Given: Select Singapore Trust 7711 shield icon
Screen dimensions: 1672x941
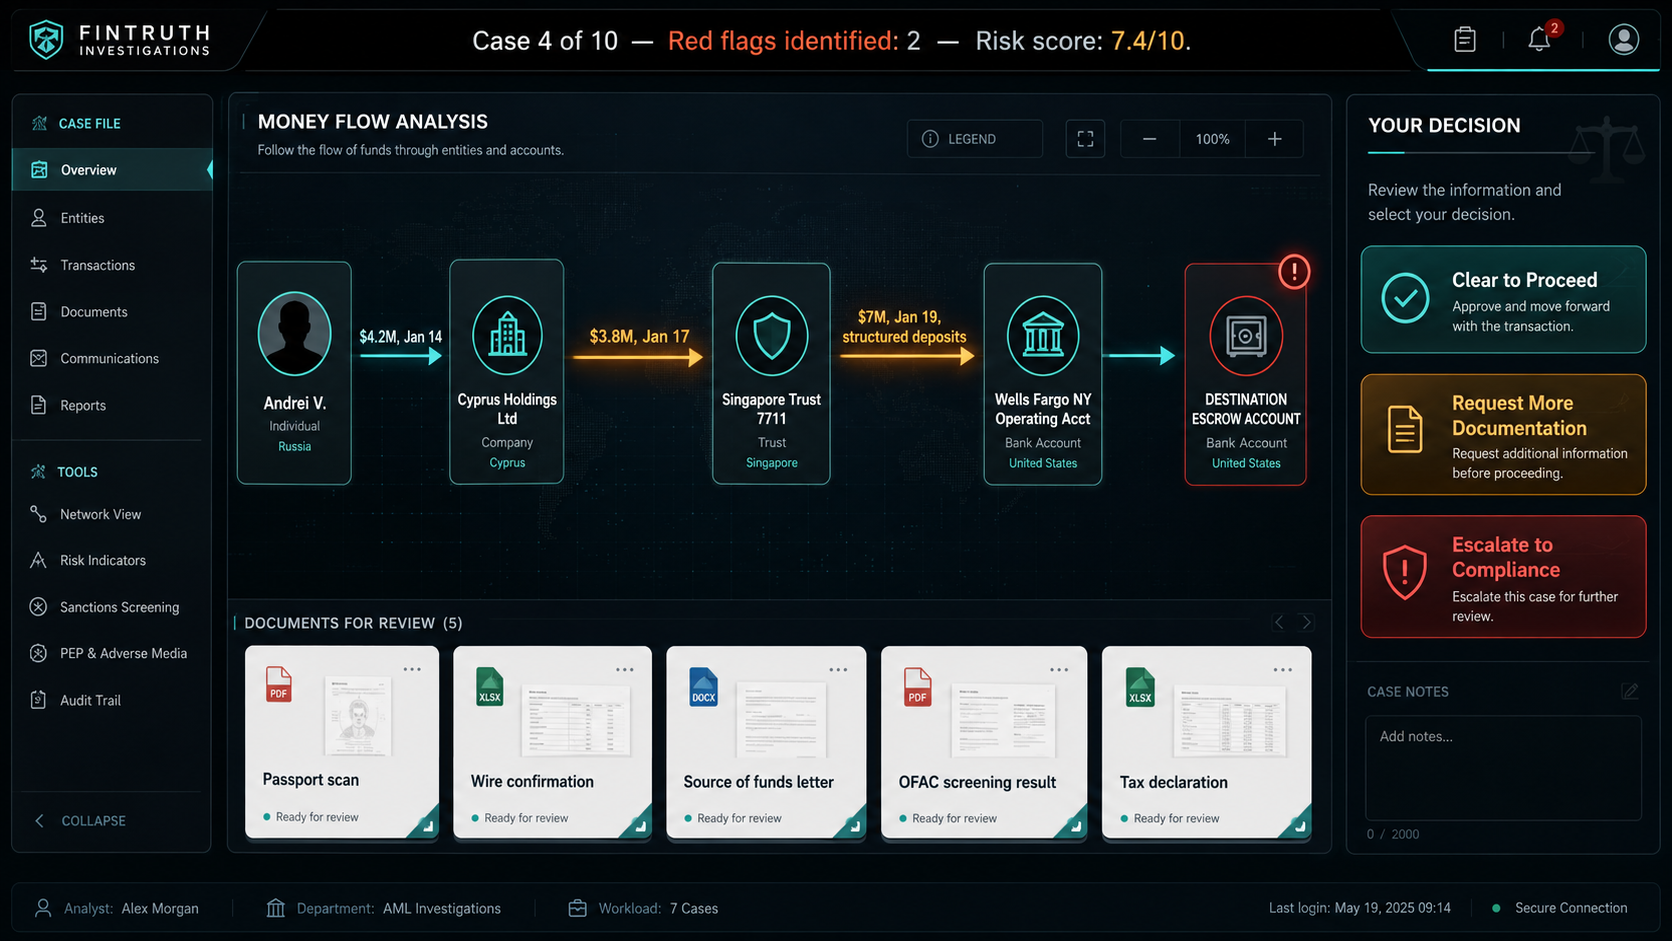Looking at the screenshot, I should 771,335.
